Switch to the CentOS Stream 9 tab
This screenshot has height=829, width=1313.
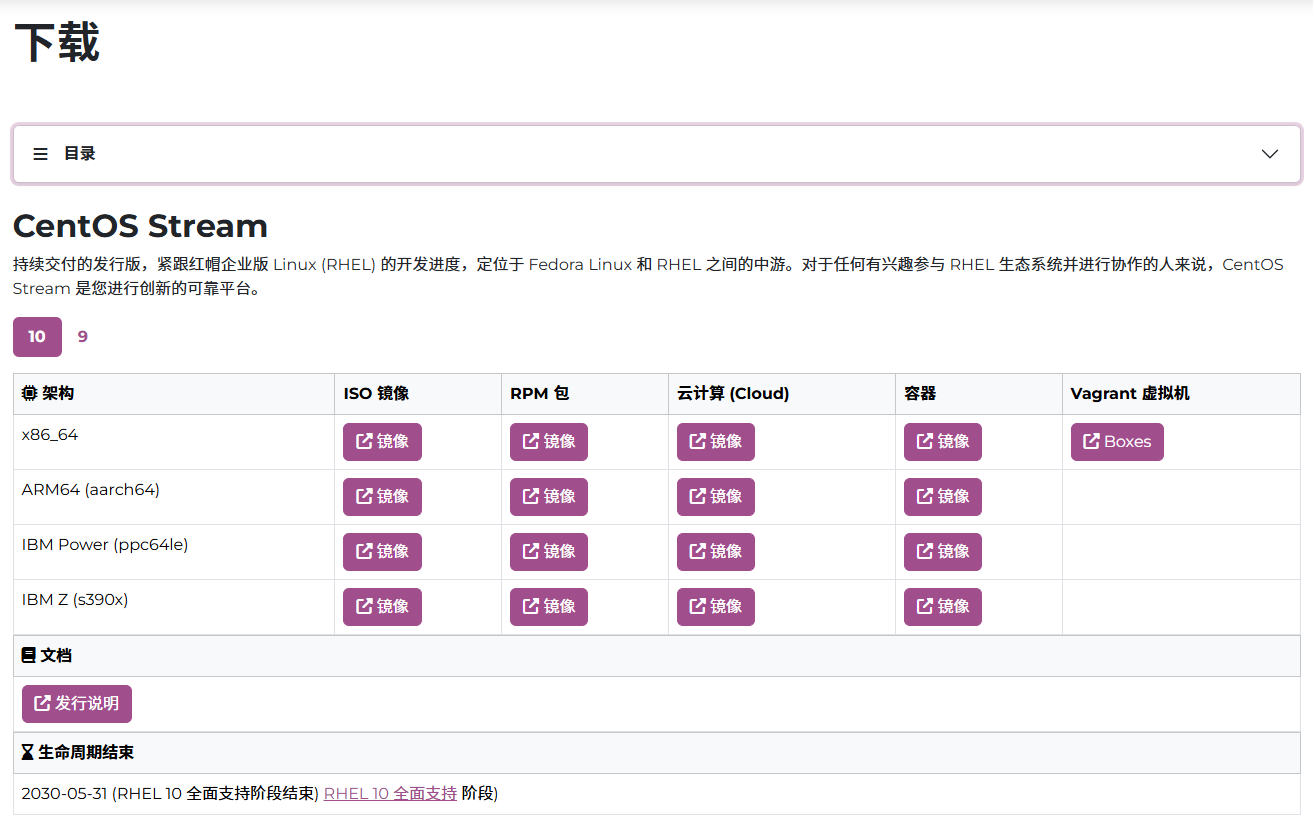point(83,337)
